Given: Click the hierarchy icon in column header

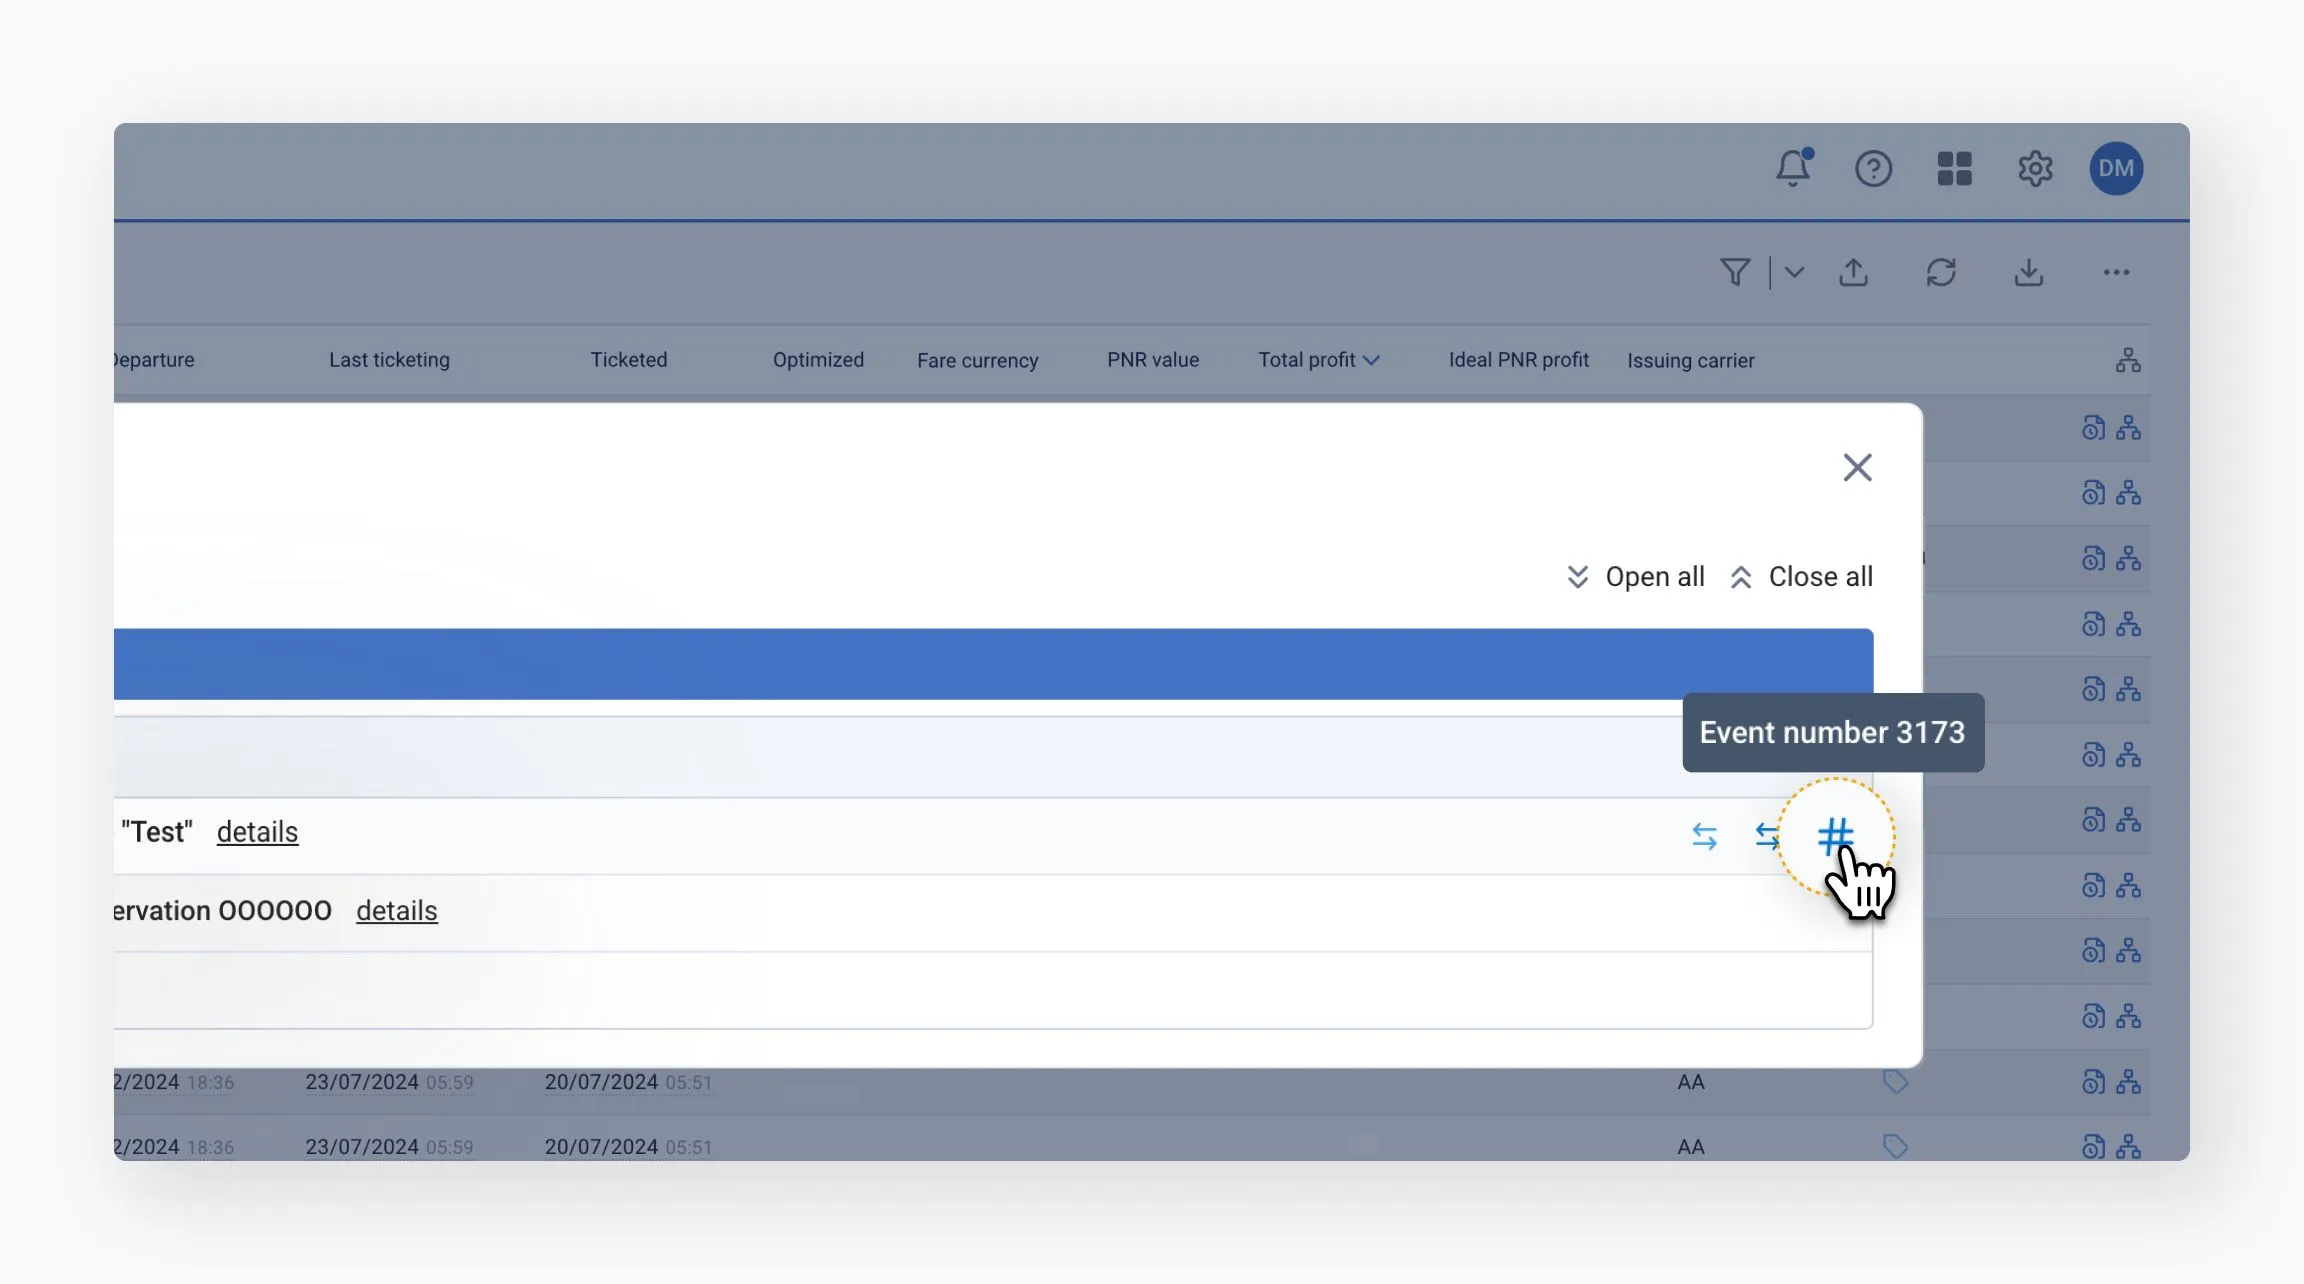Looking at the screenshot, I should [2128, 360].
